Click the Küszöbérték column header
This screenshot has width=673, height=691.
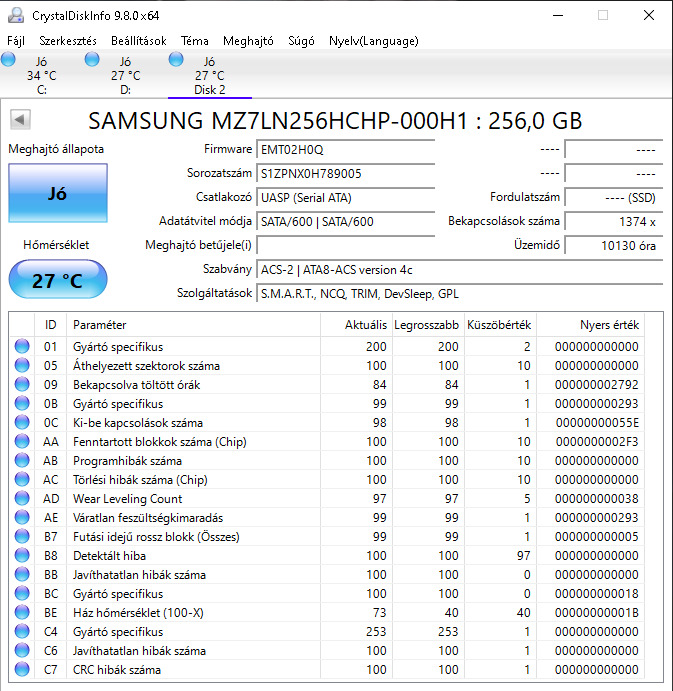pos(500,325)
